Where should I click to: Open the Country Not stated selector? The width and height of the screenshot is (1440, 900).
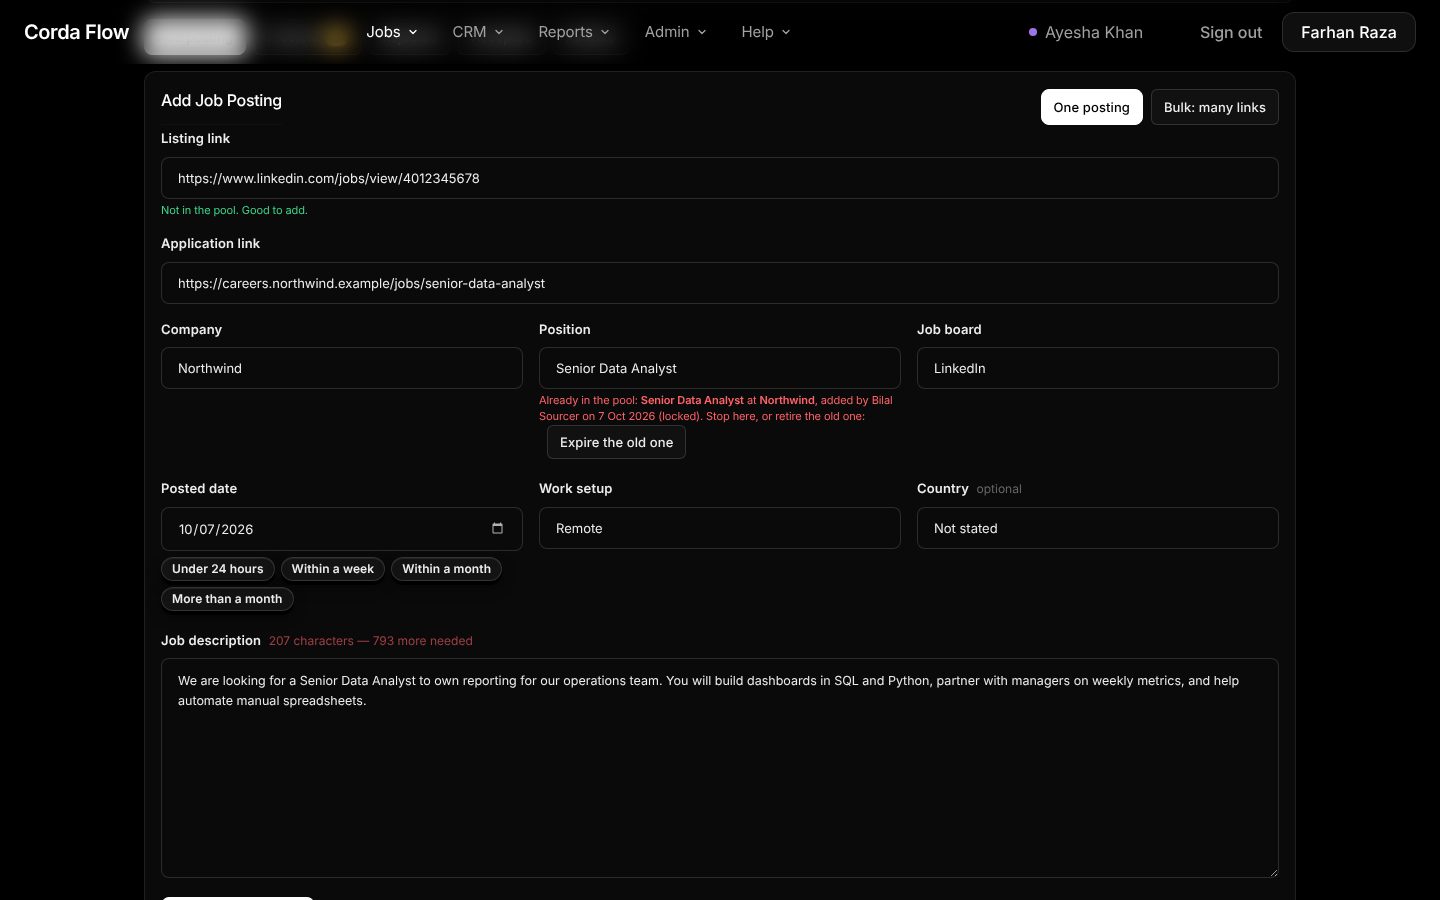click(1097, 528)
